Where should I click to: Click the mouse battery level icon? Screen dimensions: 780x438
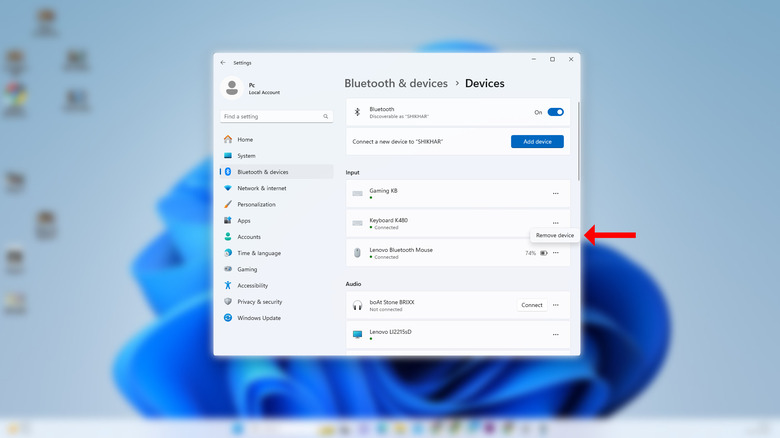(544, 253)
